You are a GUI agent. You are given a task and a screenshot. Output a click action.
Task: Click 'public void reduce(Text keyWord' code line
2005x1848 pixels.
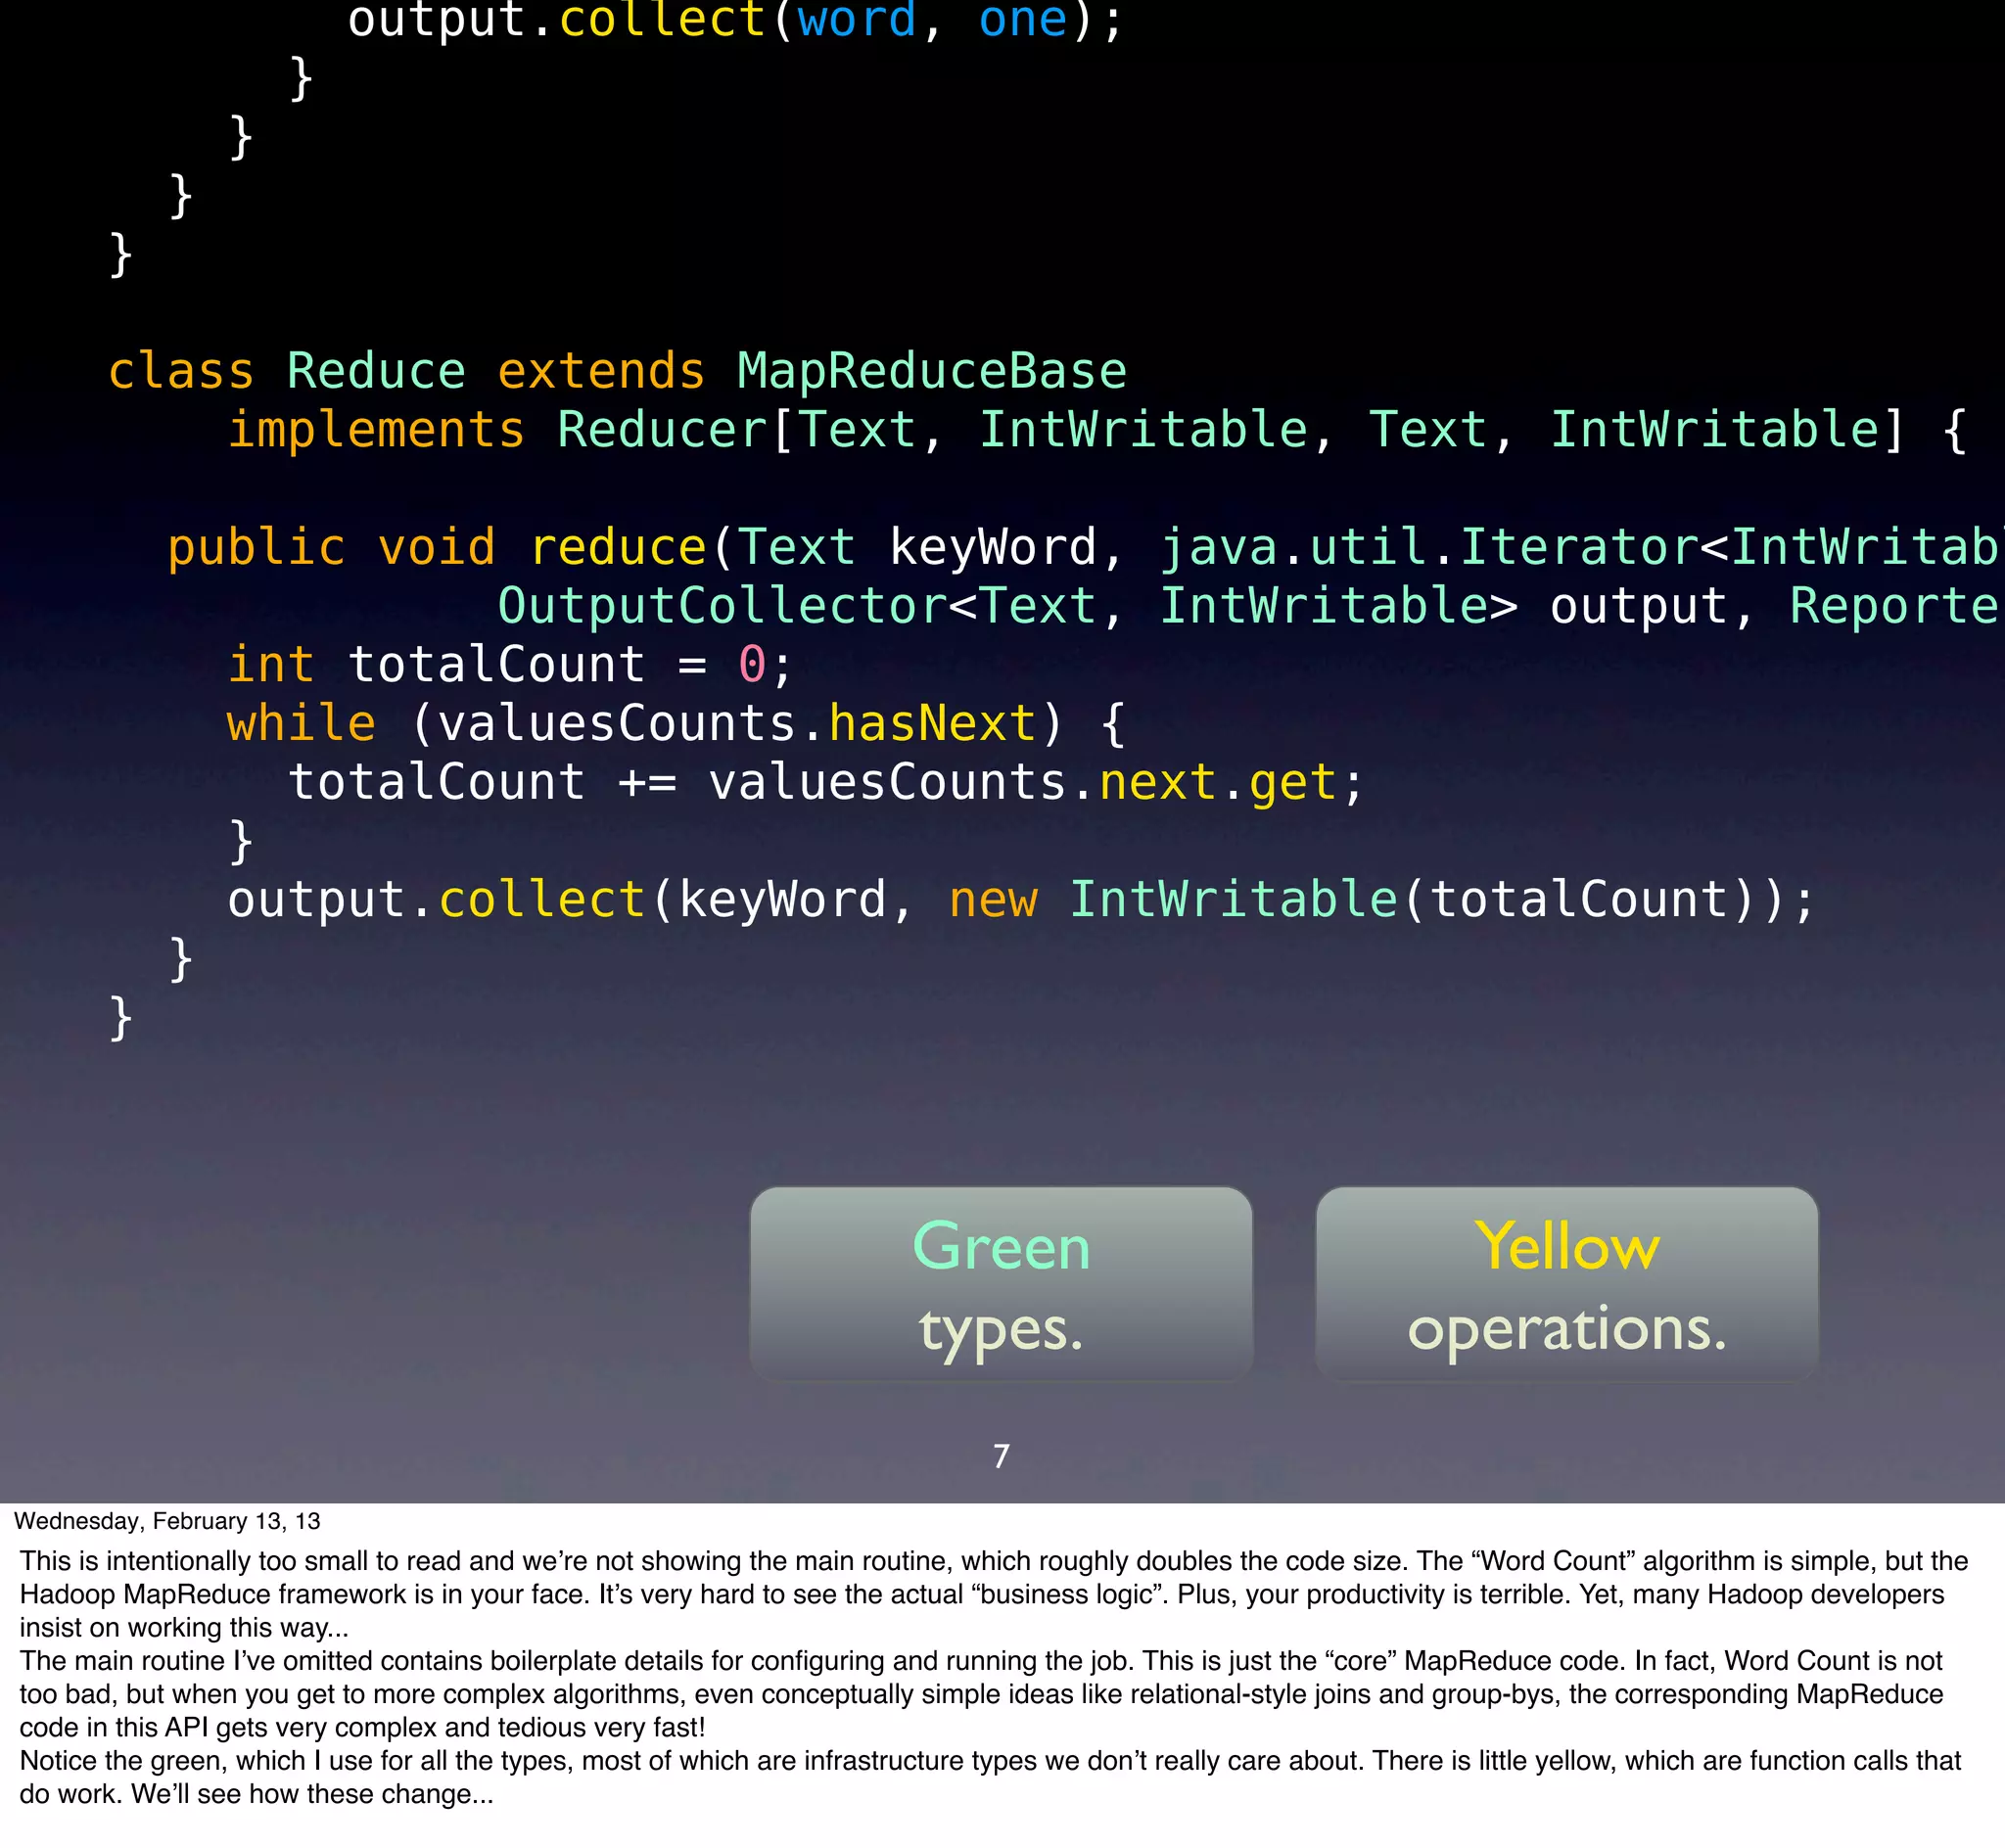pyautogui.click(x=1085, y=547)
